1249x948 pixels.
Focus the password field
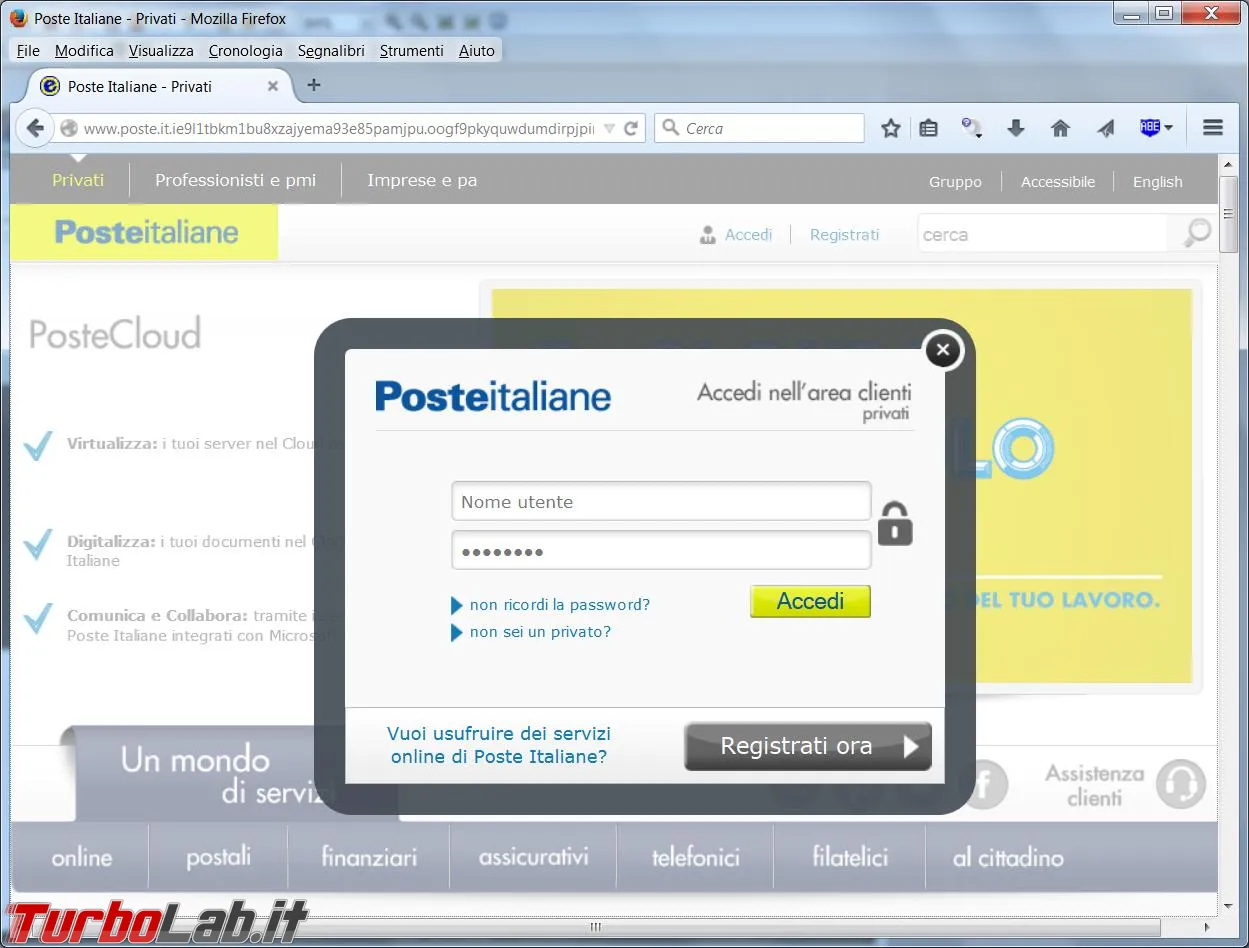(x=661, y=550)
